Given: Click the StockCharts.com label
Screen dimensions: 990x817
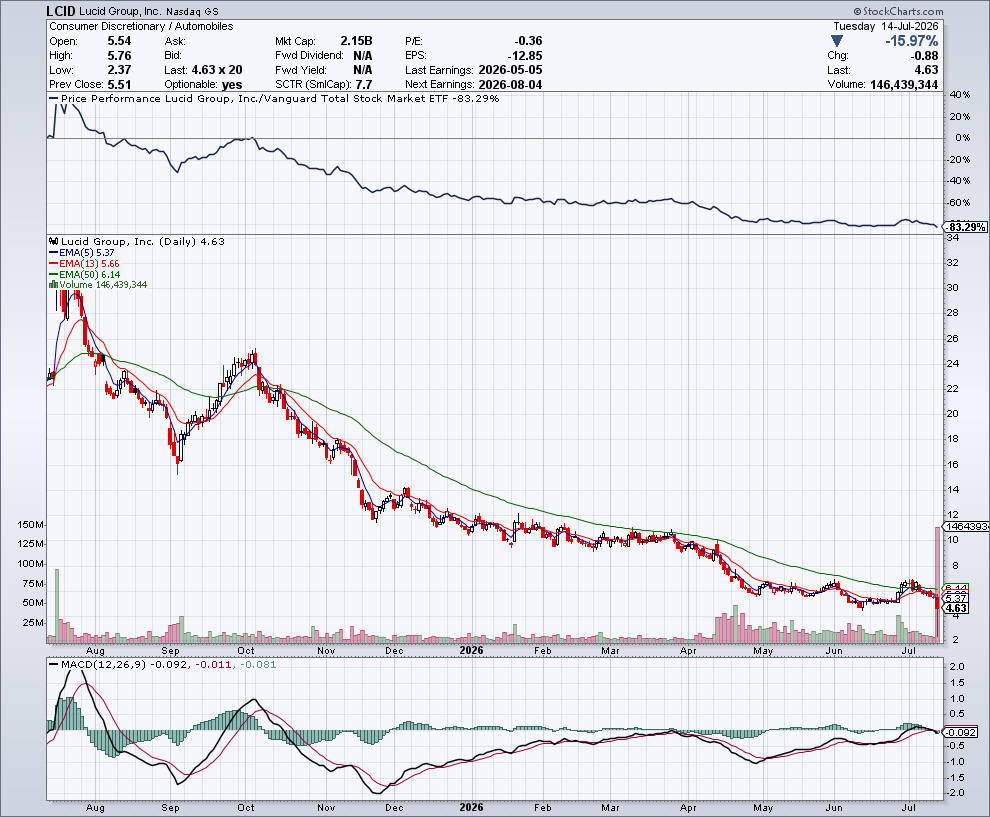Looking at the screenshot, I should (x=898, y=11).
